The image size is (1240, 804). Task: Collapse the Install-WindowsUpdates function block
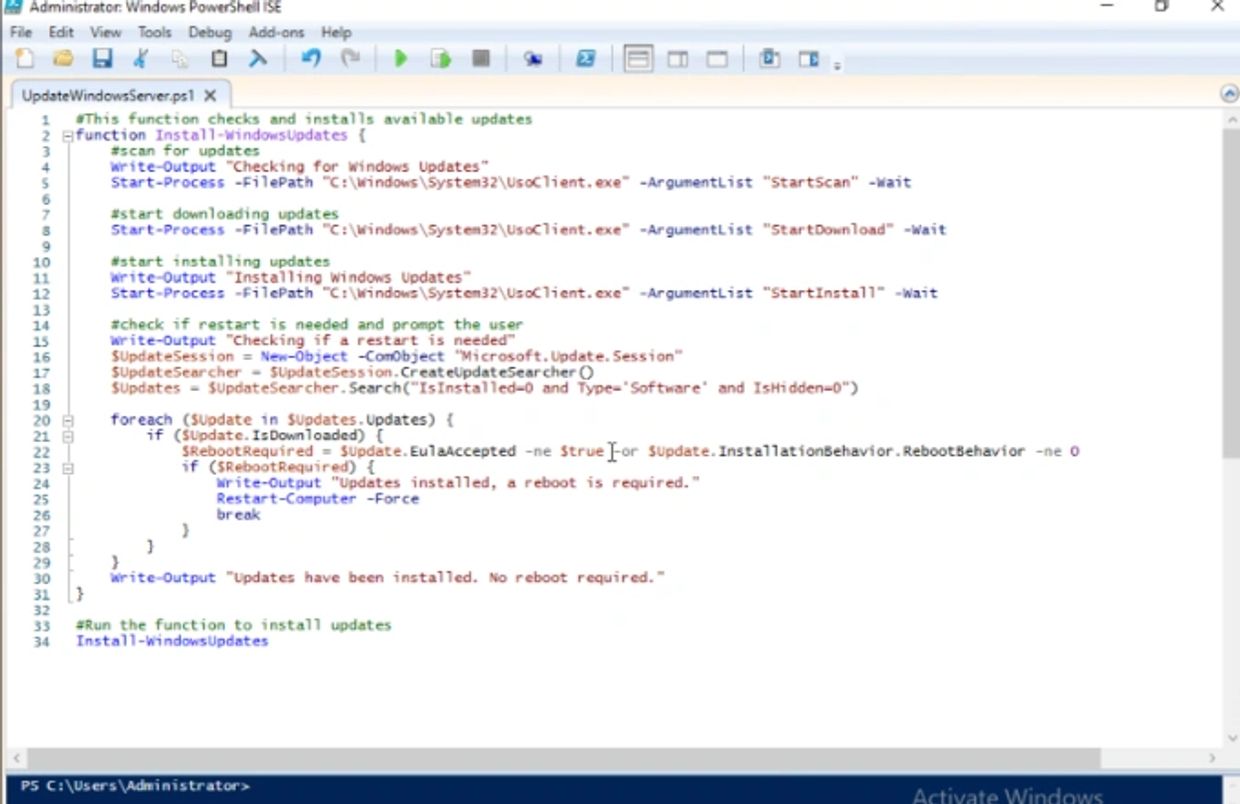67,136
